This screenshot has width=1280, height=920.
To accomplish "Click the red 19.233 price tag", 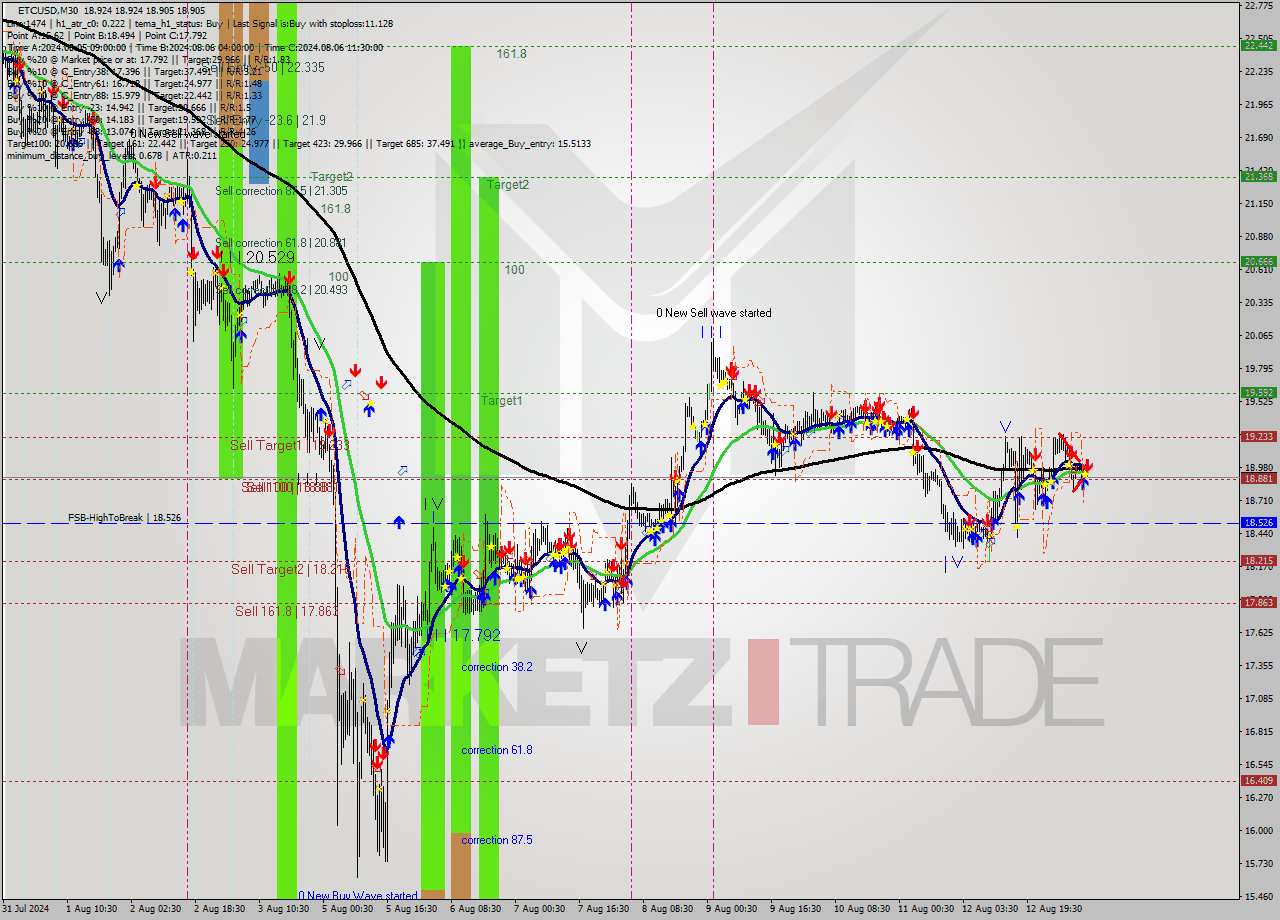I will point(1258,437).
